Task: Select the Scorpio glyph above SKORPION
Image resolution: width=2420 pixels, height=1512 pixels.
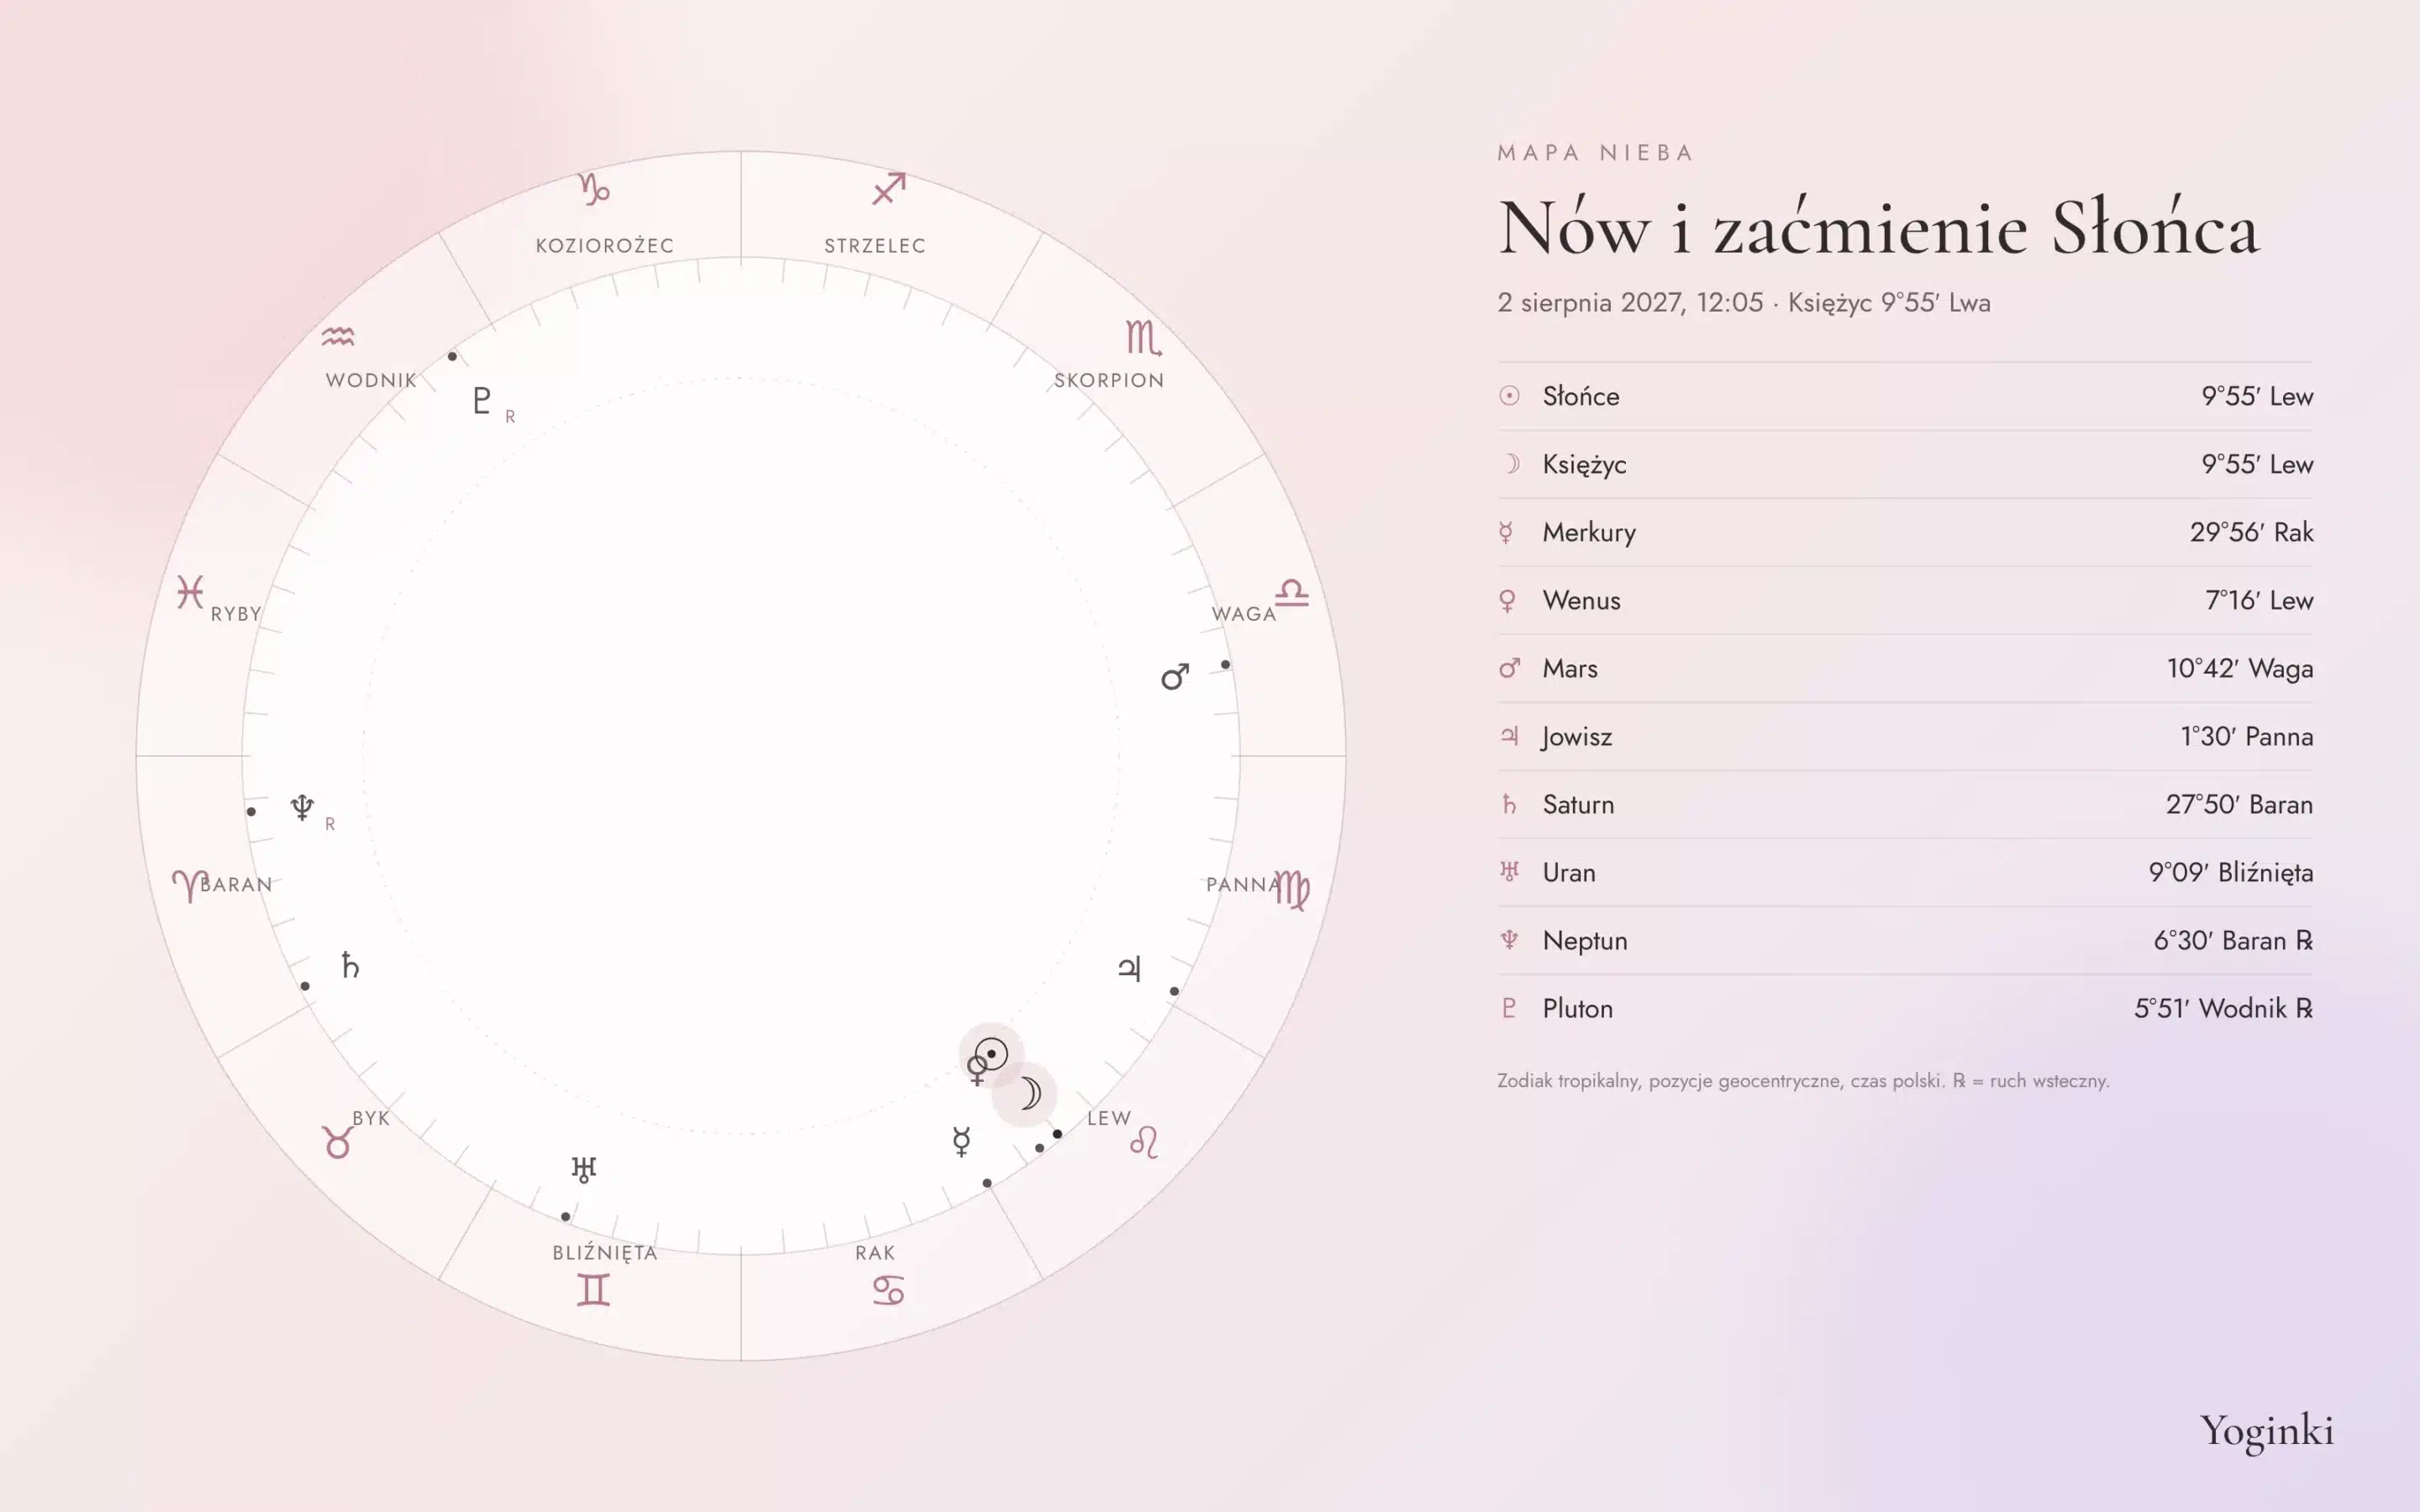Action: point(1144,338)
